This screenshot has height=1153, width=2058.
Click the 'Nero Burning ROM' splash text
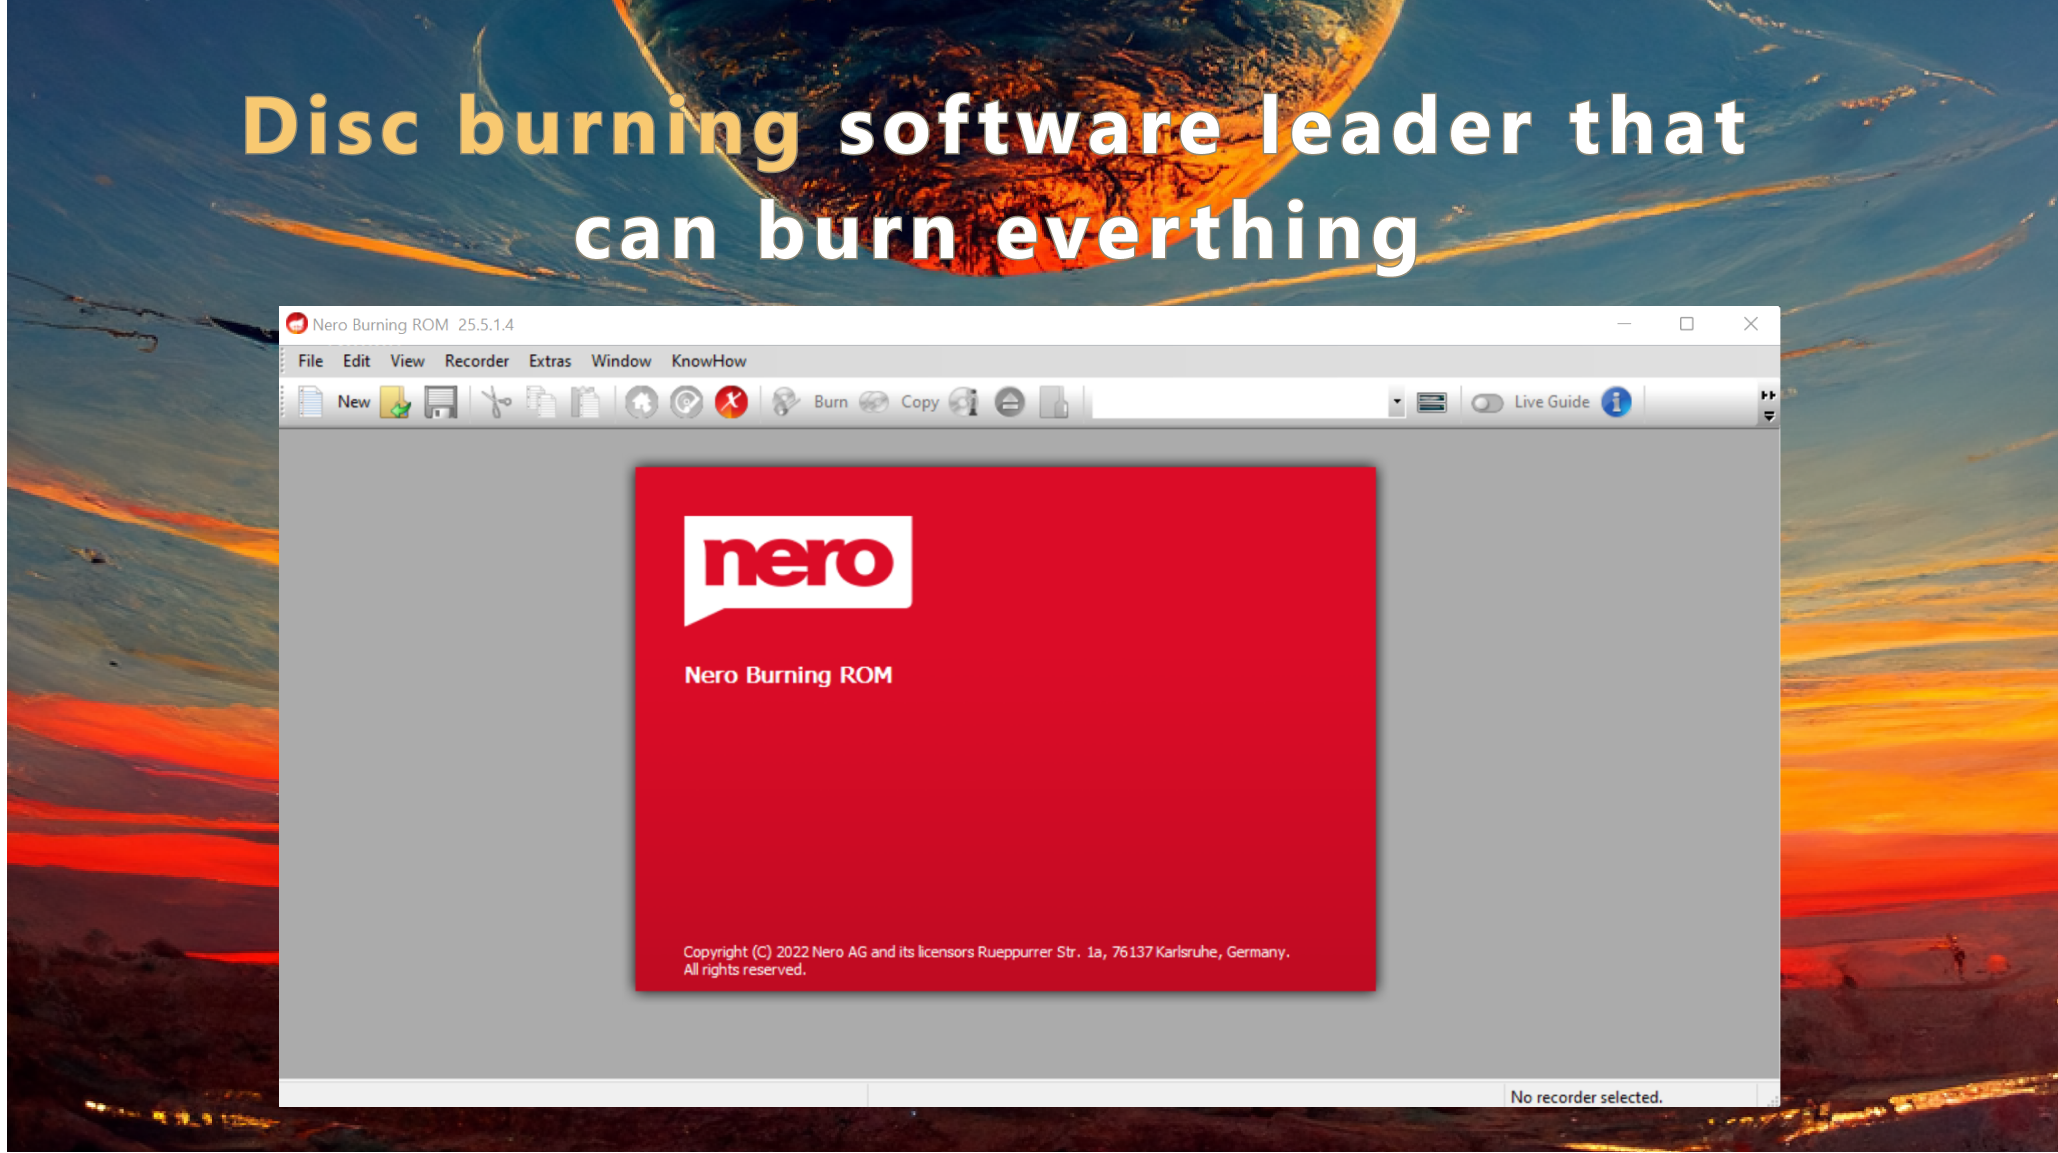pyautogui.click(x=788, y=675)
